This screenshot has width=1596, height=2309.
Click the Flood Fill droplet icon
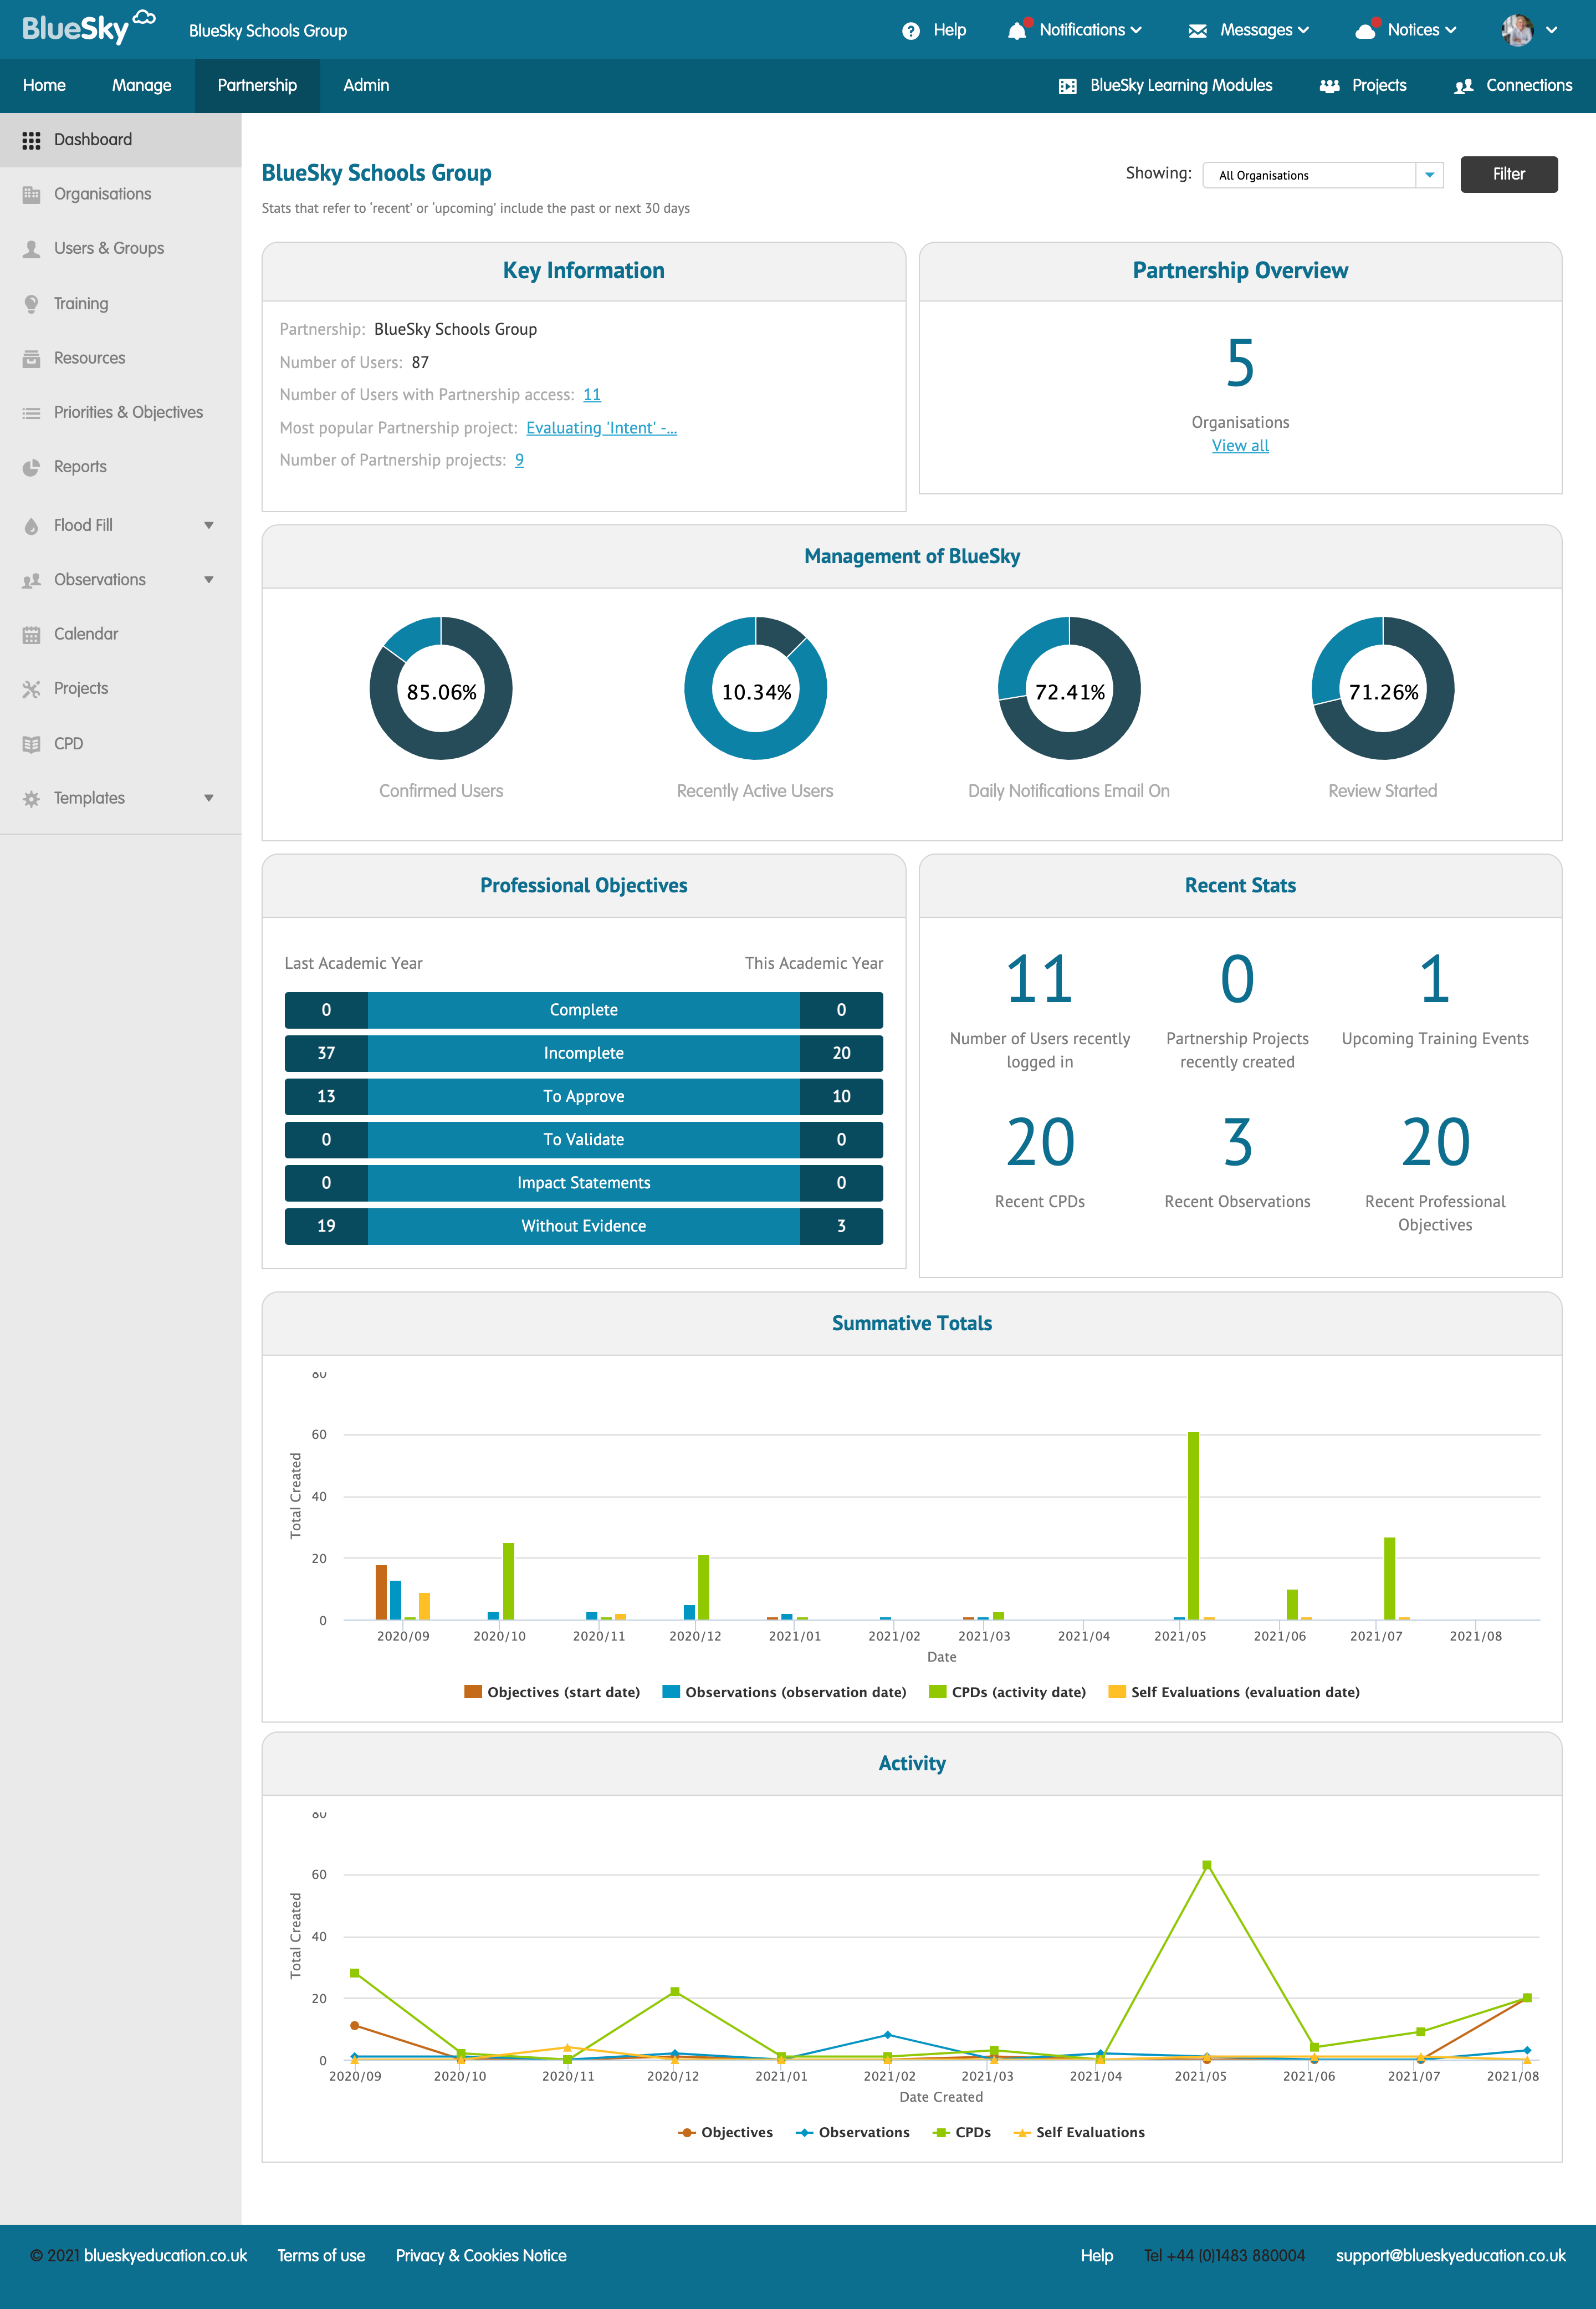[x=31, y=526]
